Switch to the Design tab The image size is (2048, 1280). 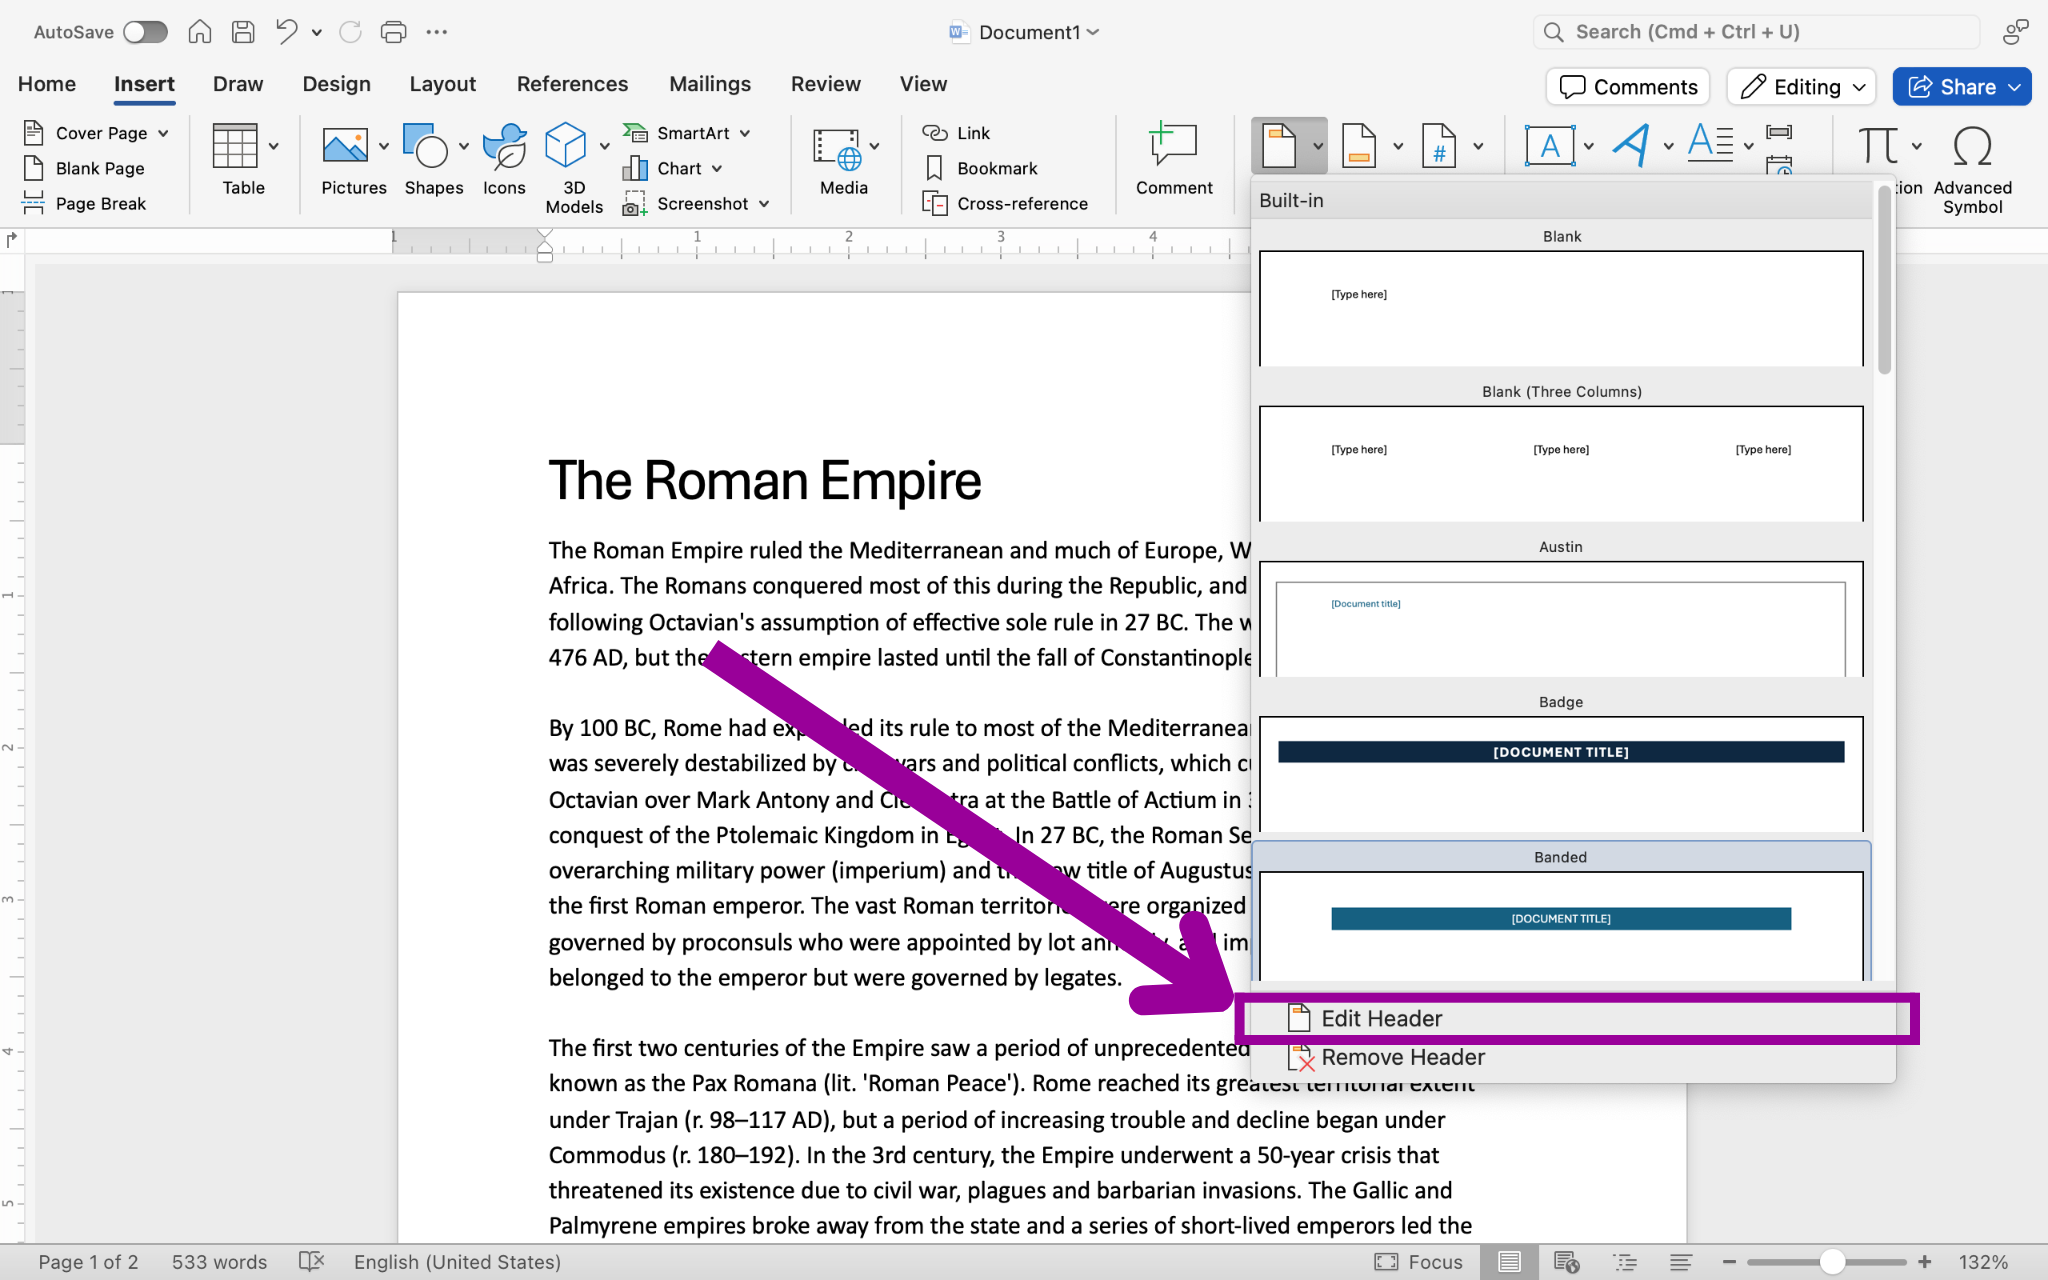pos(337,84)
